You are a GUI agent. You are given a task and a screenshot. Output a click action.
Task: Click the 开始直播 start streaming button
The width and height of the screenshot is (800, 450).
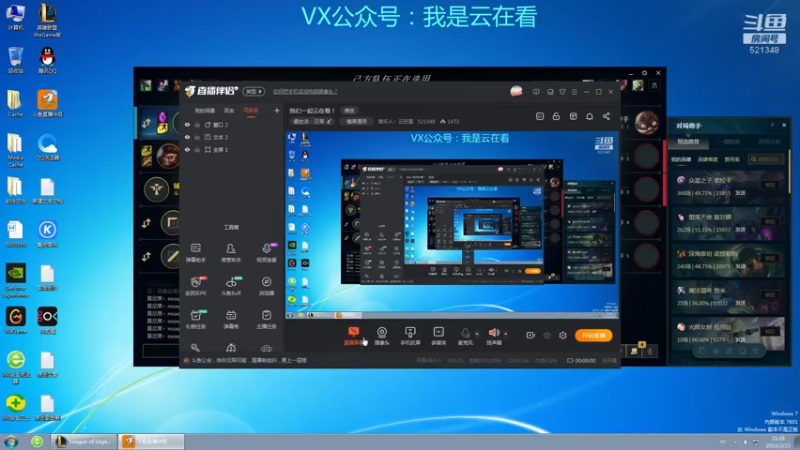[593, 335]
